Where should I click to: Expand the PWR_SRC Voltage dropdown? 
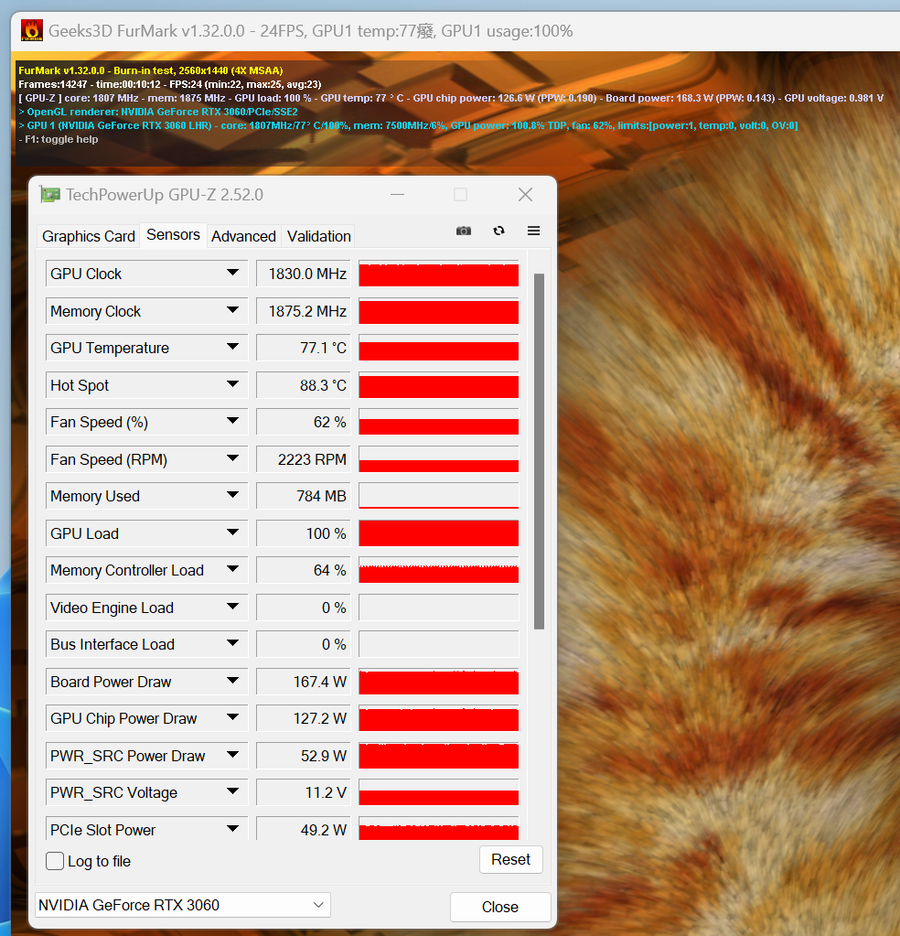[x=233, y=792]
